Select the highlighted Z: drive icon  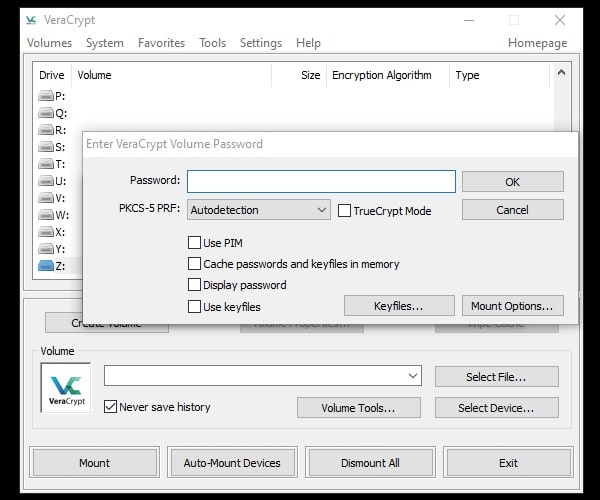tap(46, 266)
